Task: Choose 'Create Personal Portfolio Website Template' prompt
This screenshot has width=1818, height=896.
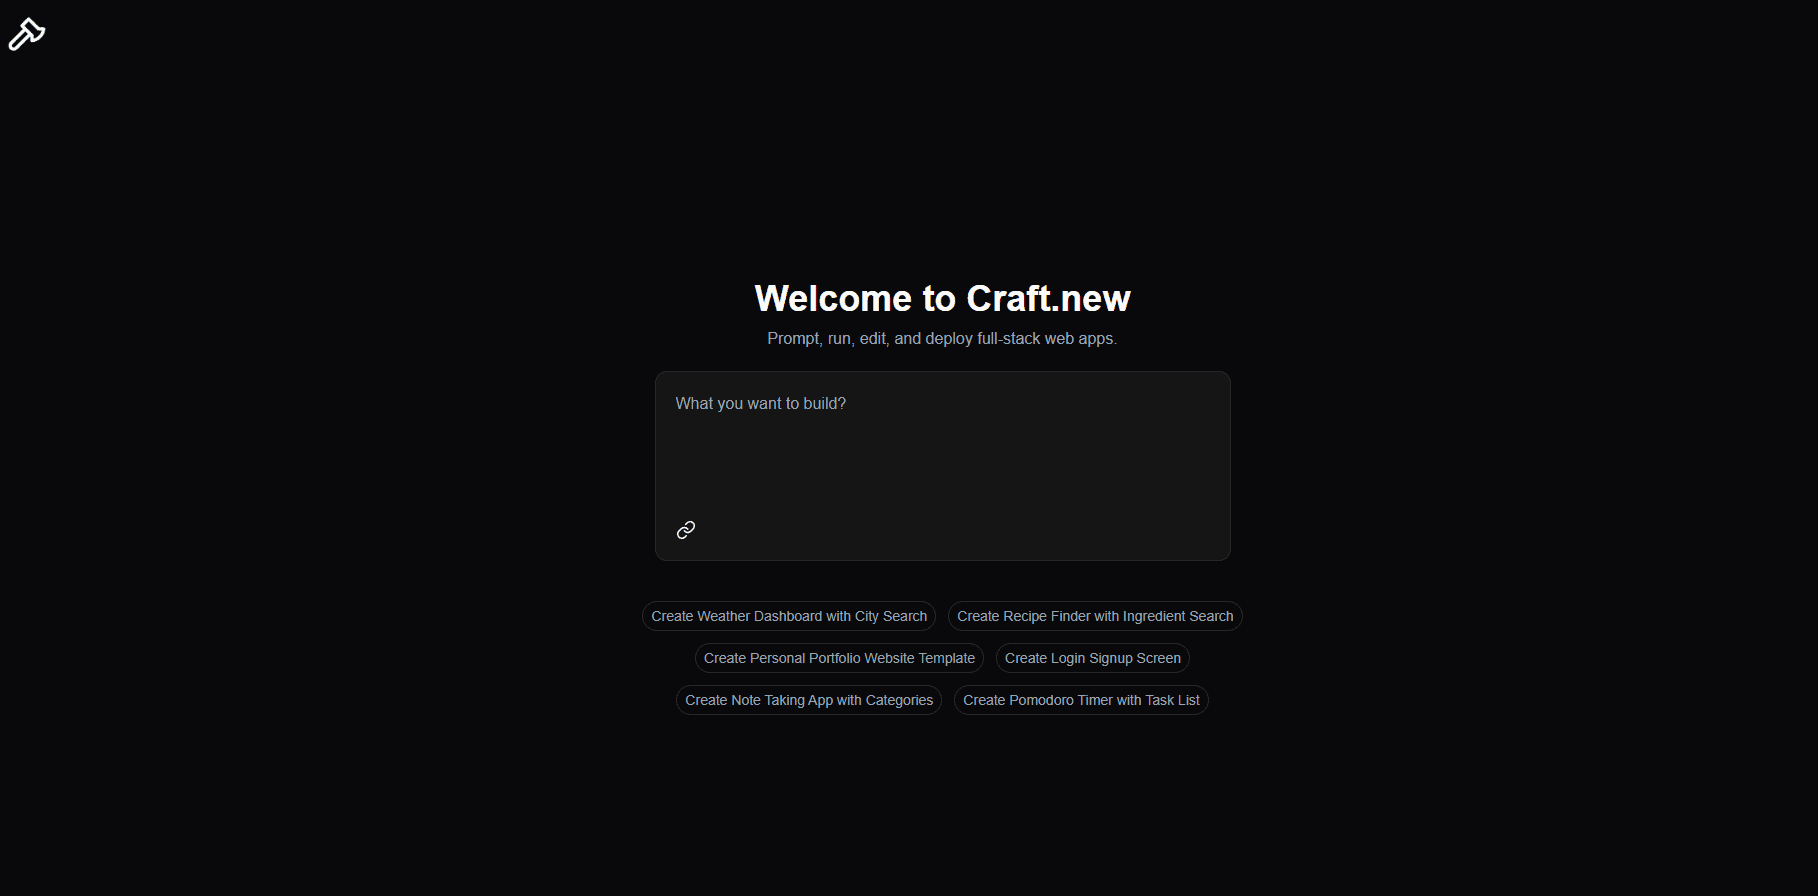Action: click(x=839, y=658)
